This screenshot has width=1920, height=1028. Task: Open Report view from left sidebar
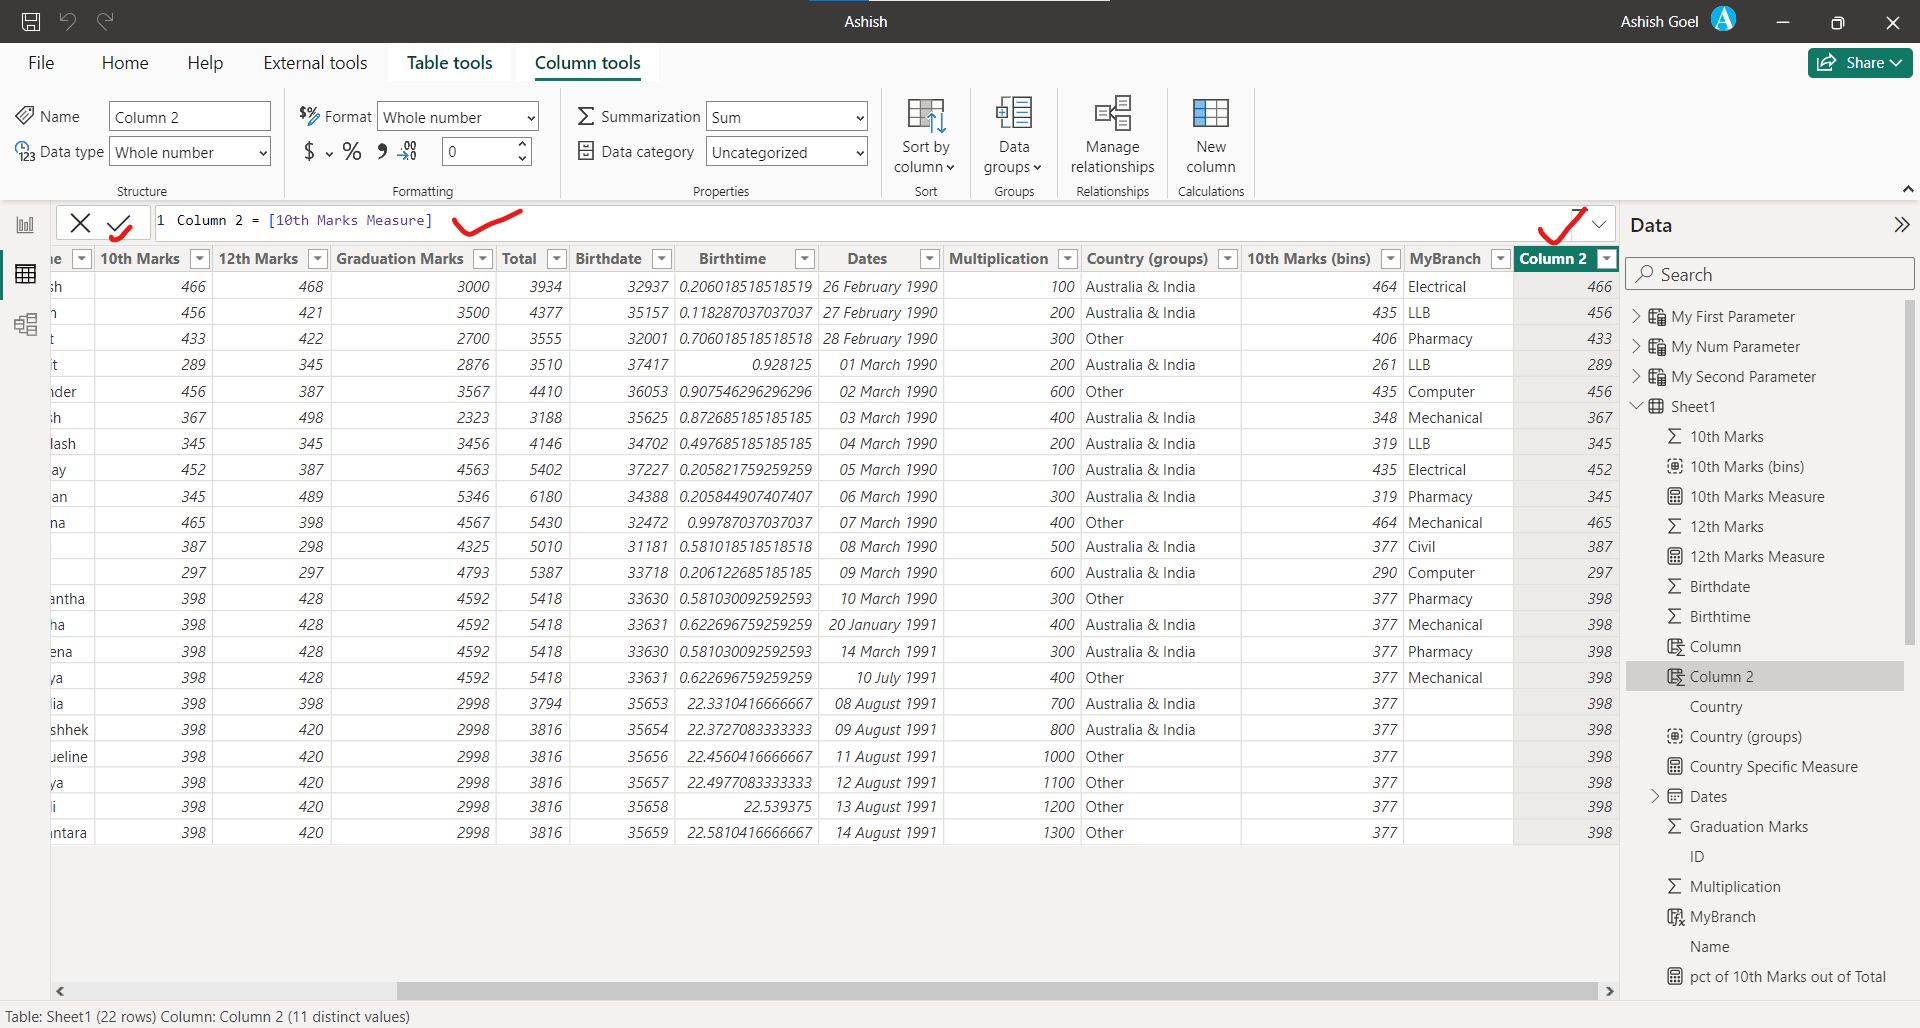tap(25, 225)
